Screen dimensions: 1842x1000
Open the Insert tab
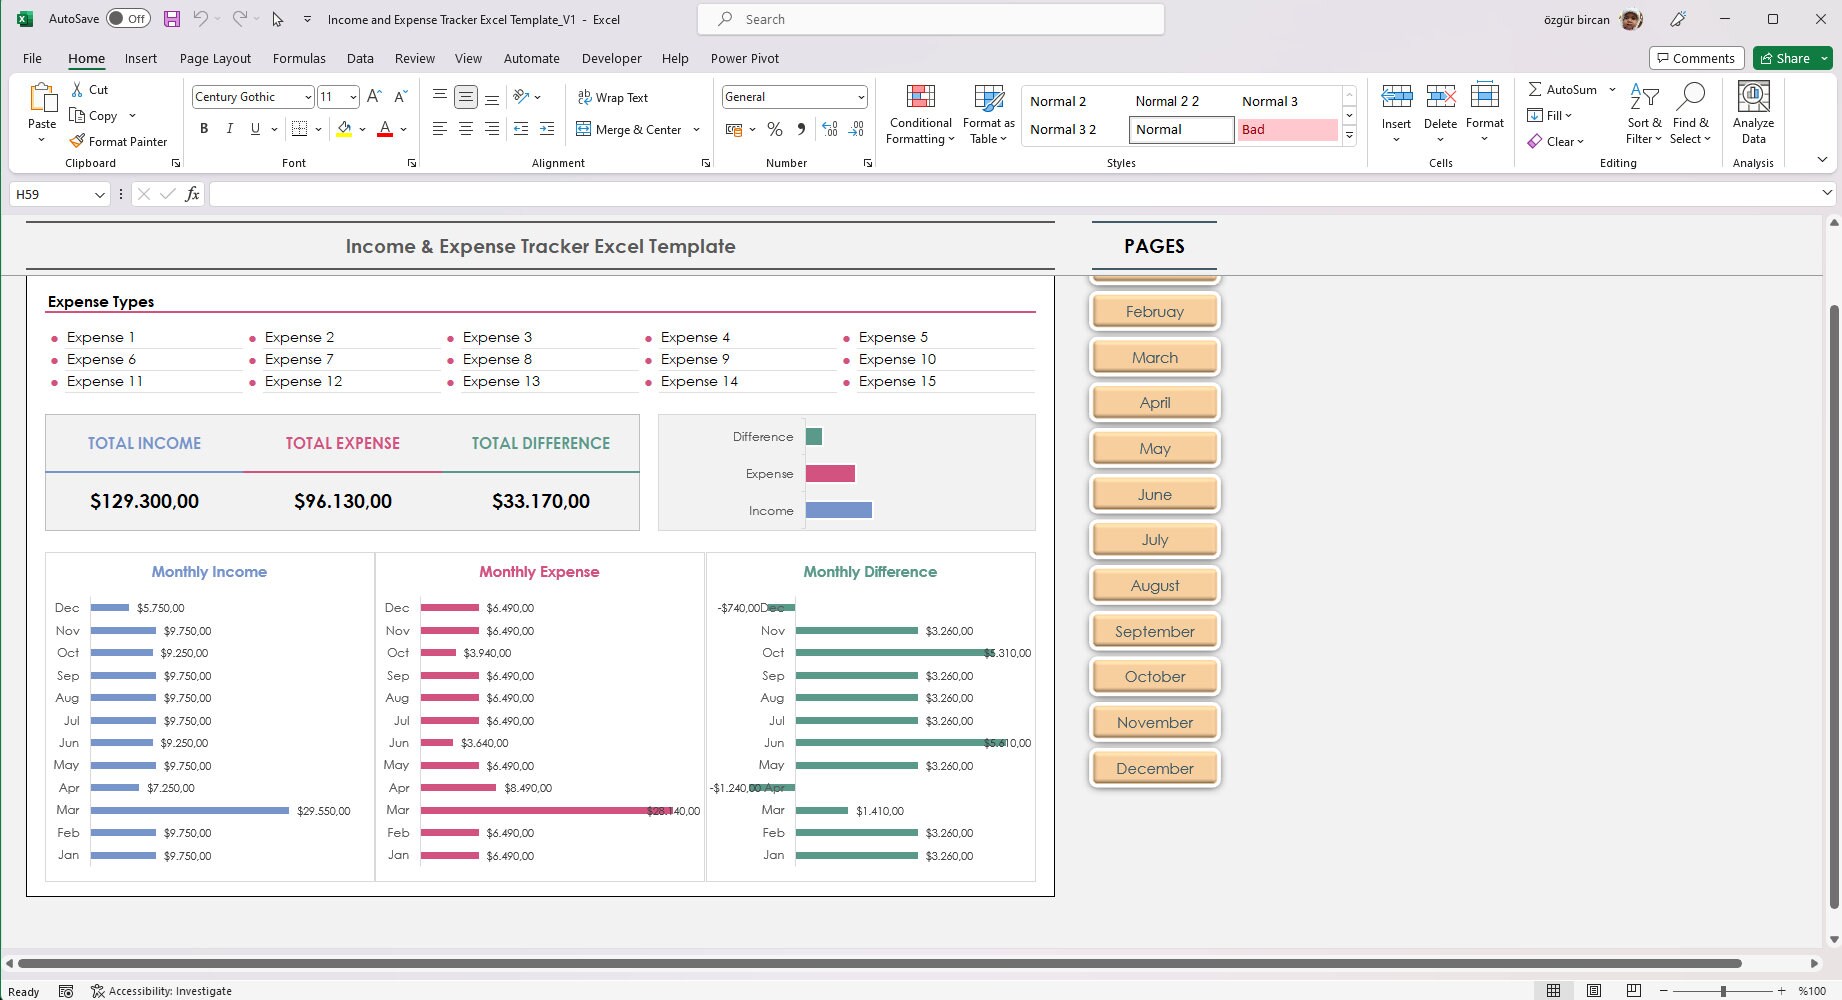tap(140, 58)
